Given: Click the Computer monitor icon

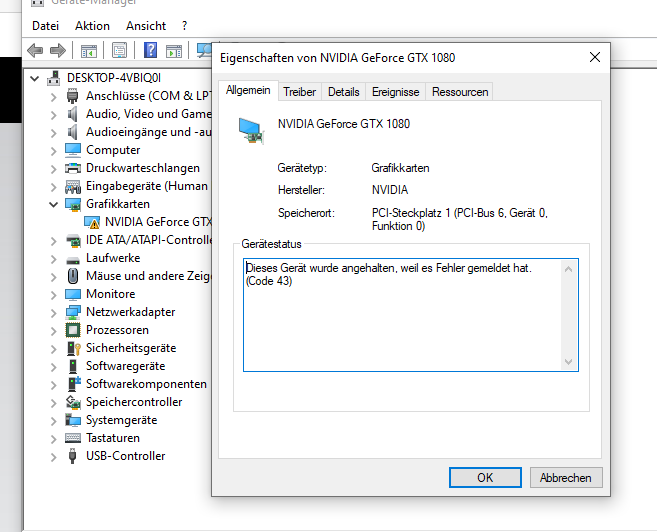Looking at the screenshot, I should (x=73, y=150).
